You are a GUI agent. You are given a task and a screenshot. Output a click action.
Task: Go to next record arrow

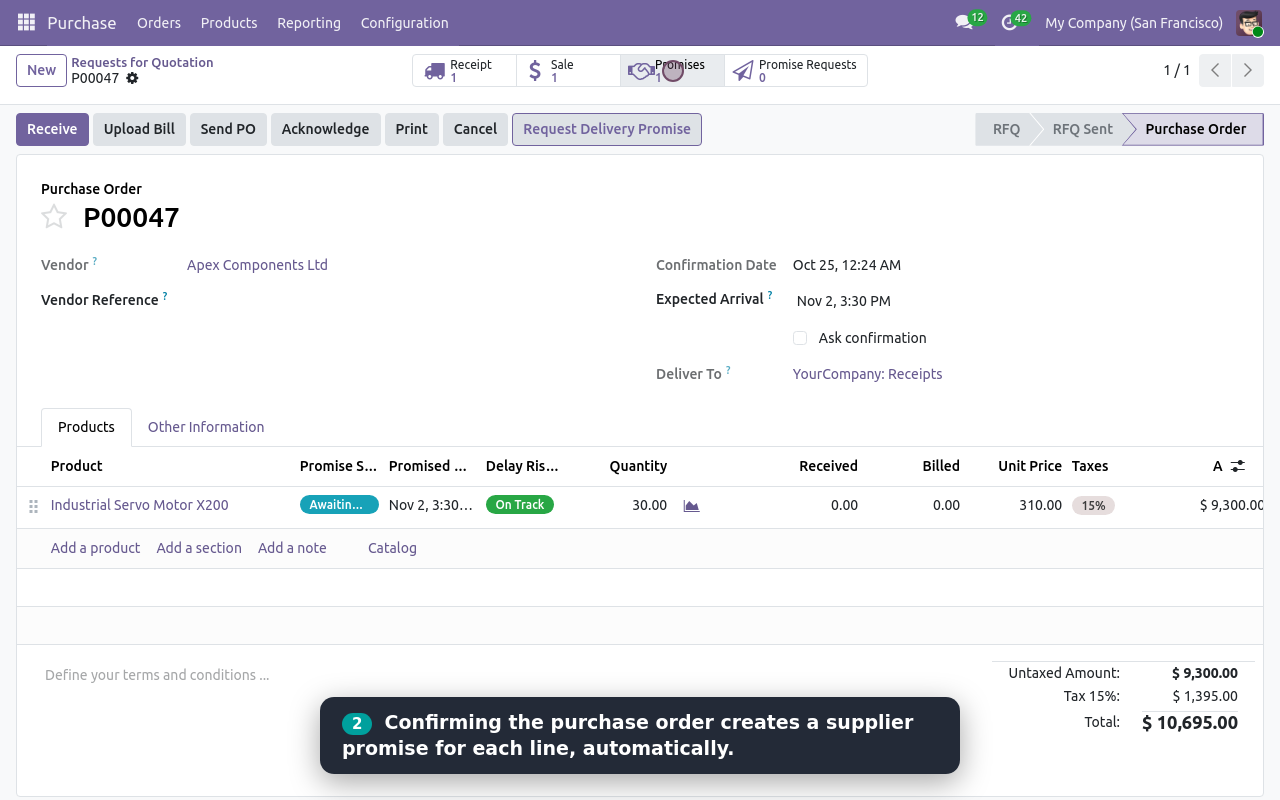click(x=1247, y=70)
